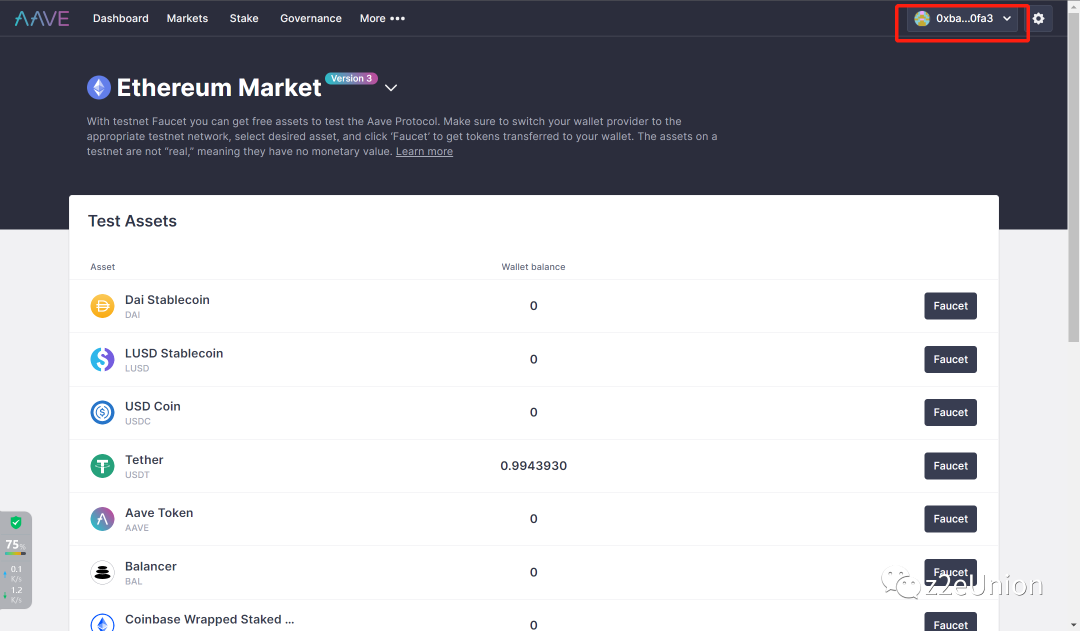Expand the Ethereum Market selector chevron
The image size is (1080, 631).
[x=391, y=88]
